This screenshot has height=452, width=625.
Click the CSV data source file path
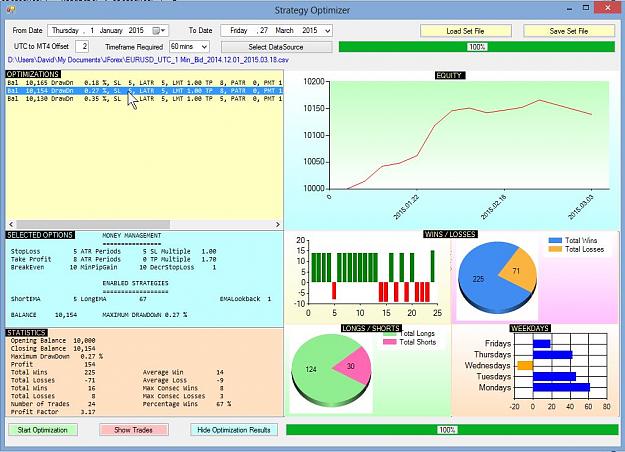point(148,60)
